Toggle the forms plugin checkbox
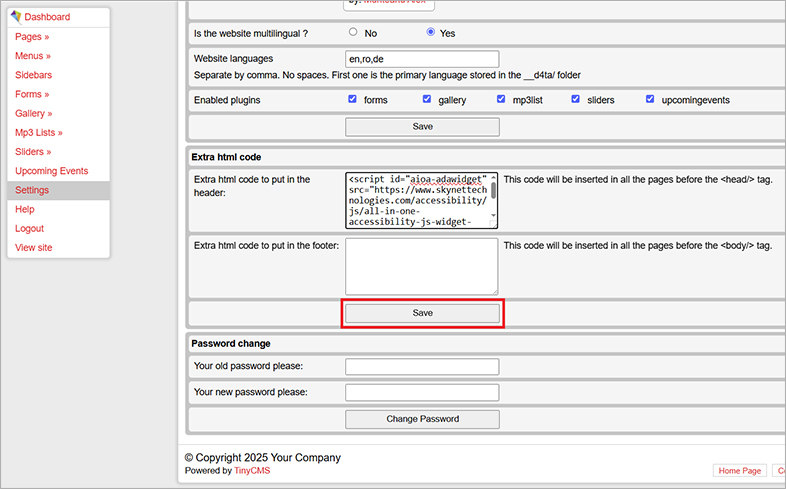786x489 pixels. (x=352, y=99)
